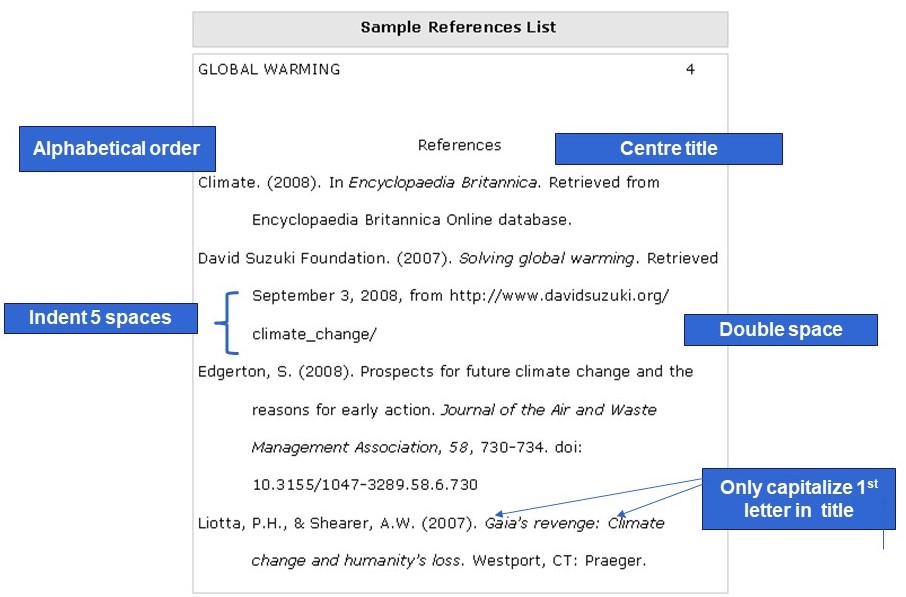This screenshot has width=906, height=597.
Task: Click the Centre title label box
Action: point(669,149)
